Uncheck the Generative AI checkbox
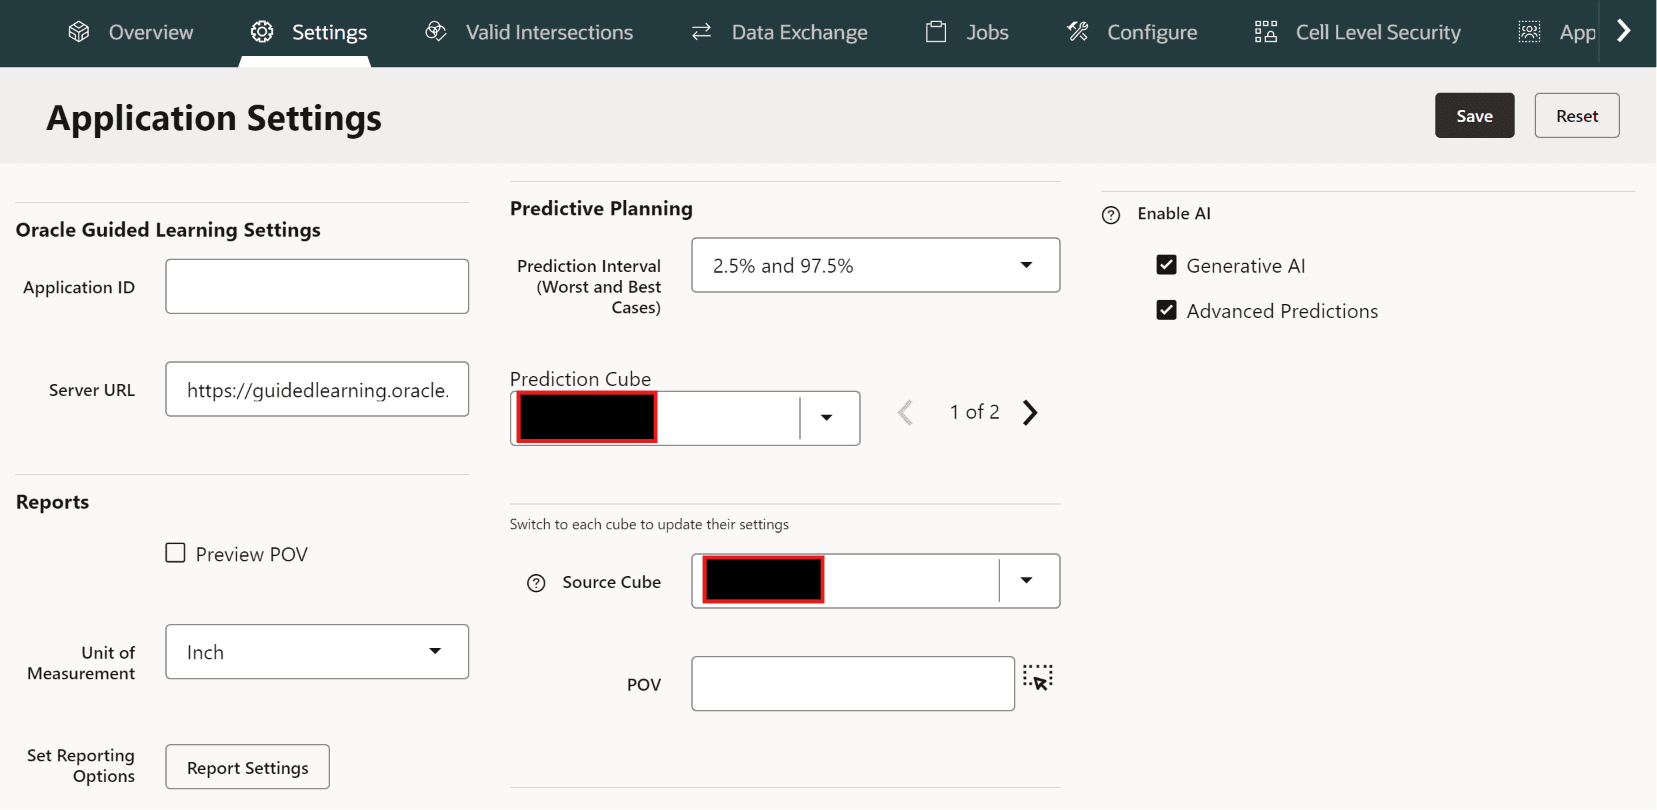The height and width of the screenshot is (810, 1657). pos(1166,265)
